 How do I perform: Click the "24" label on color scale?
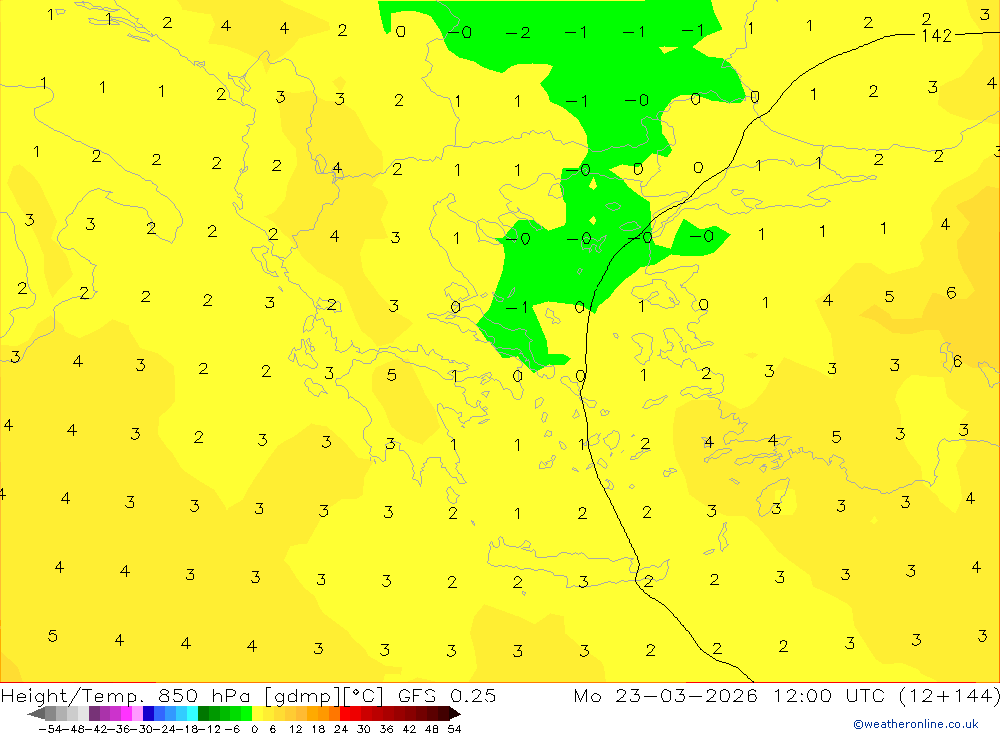(341, 729)
